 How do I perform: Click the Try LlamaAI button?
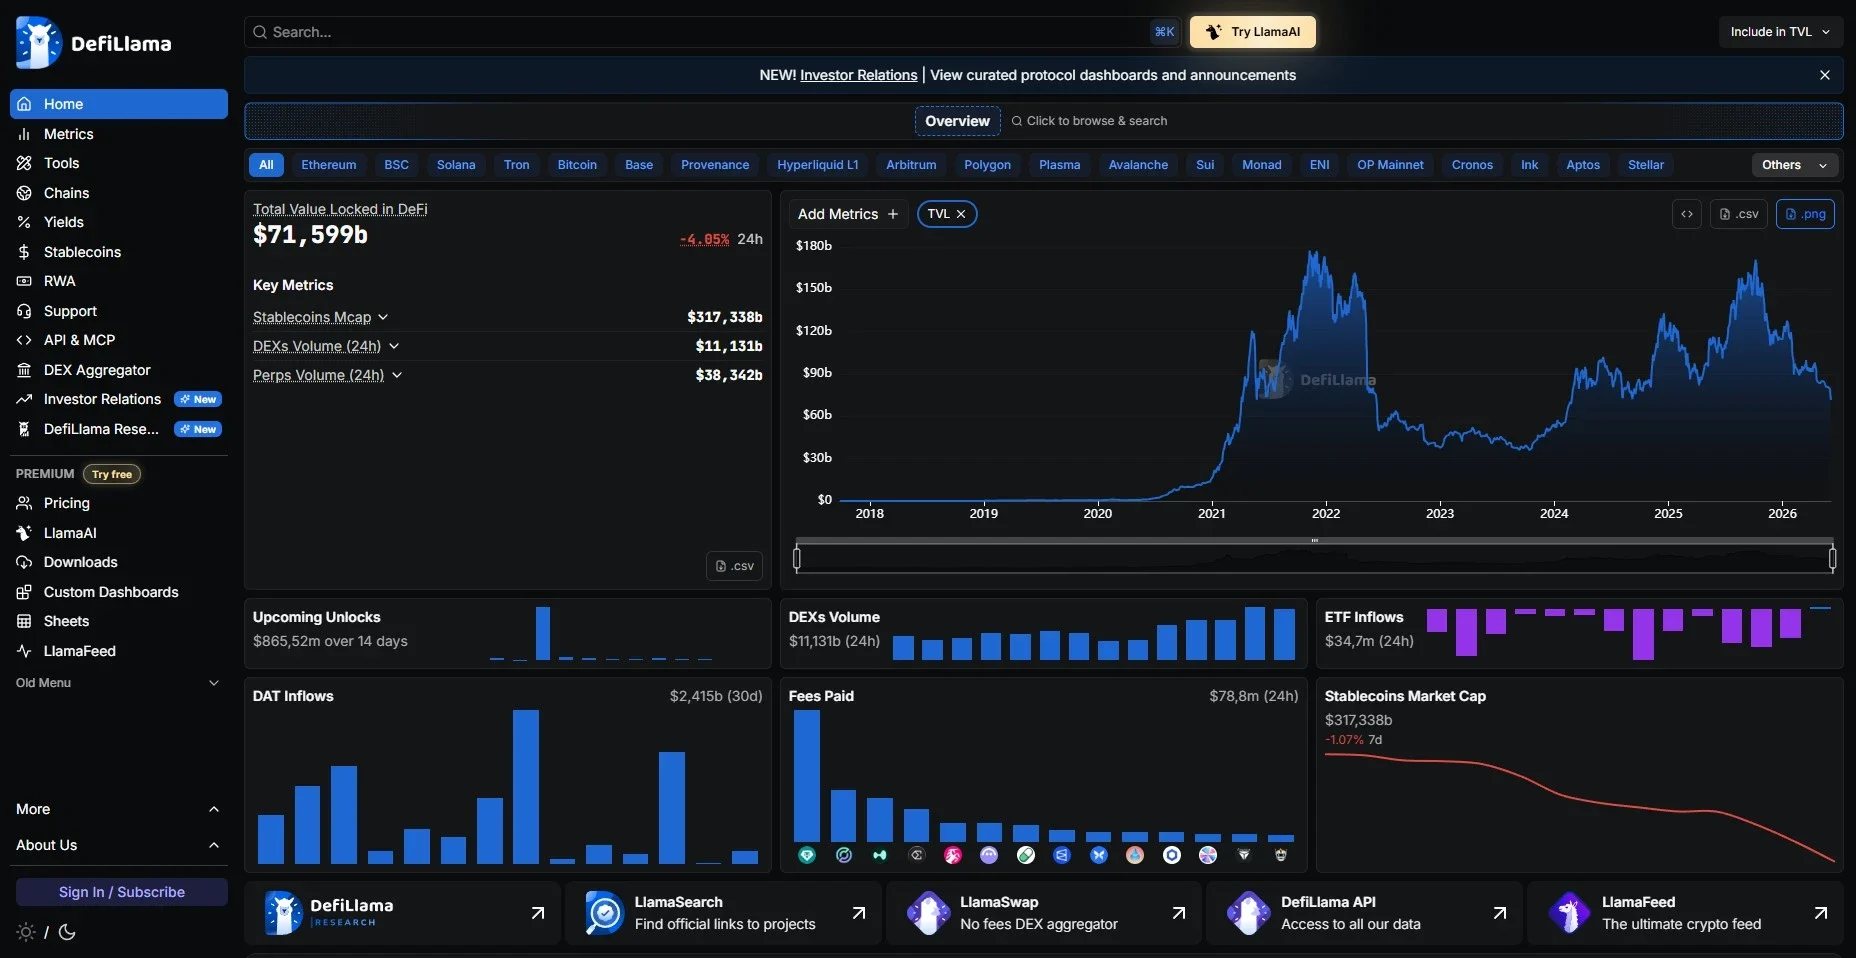pos(1253,32)
